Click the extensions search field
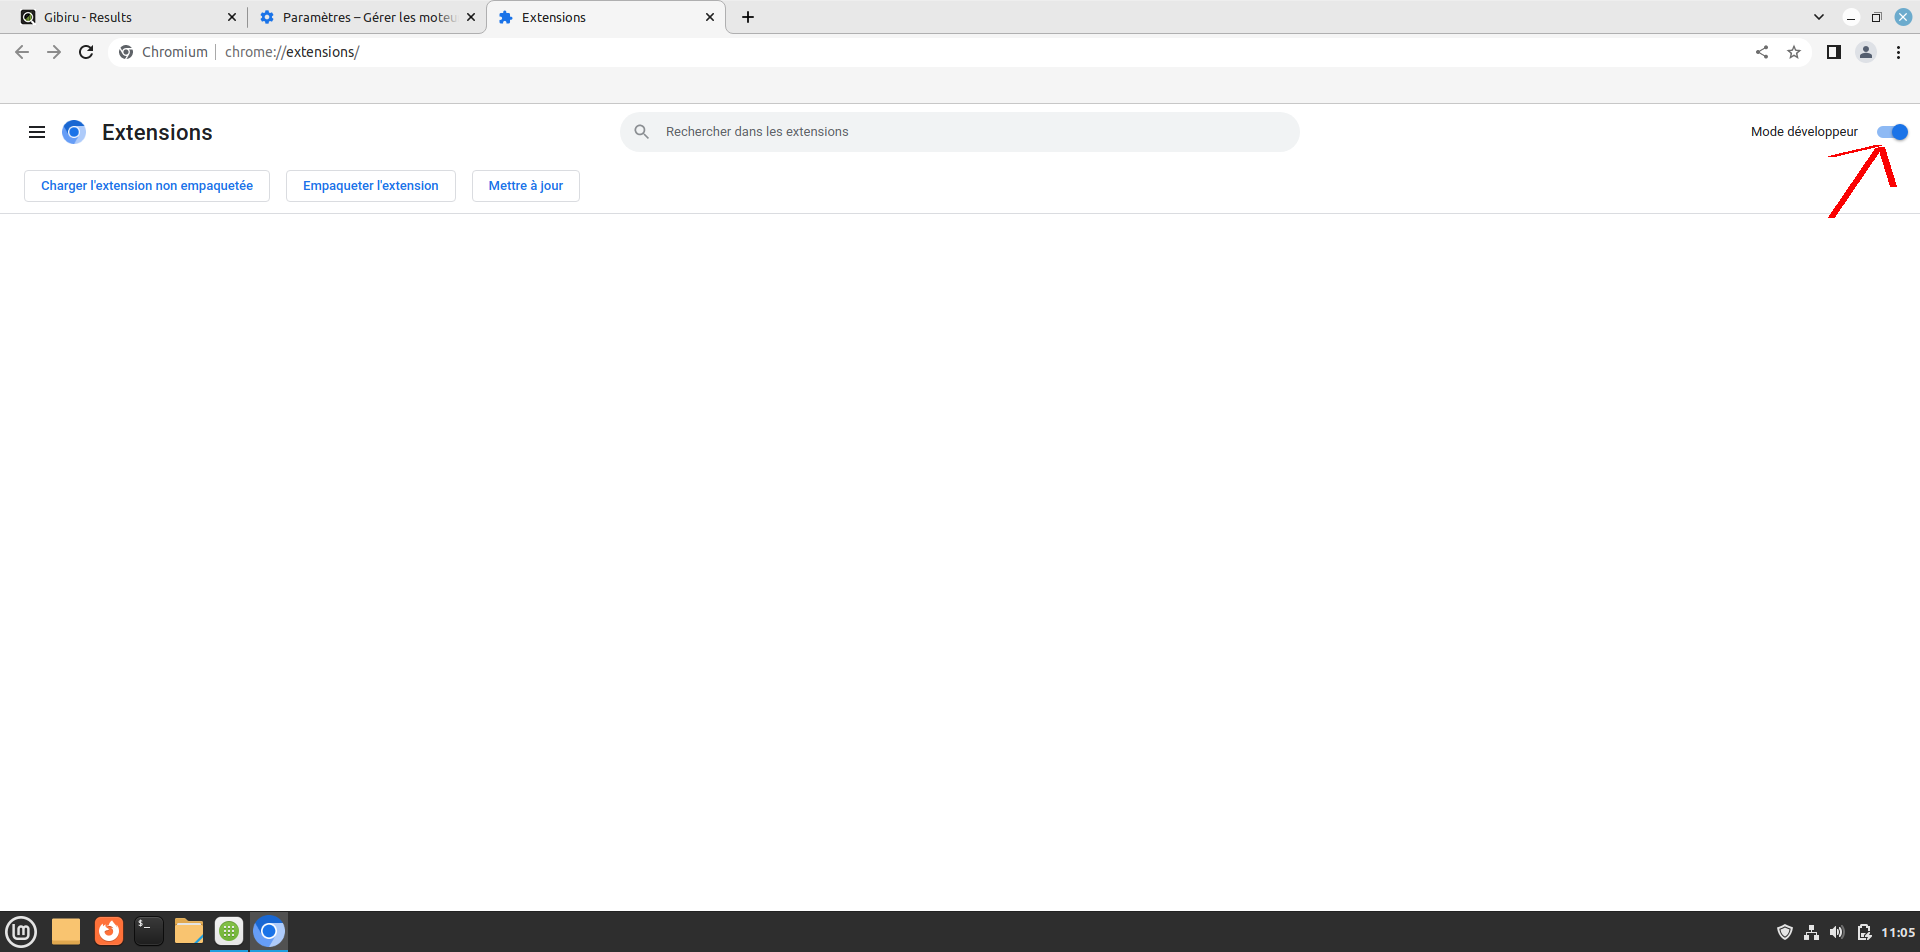The width and height of the screenshot is (1920, 952). (x=960, y=132)
